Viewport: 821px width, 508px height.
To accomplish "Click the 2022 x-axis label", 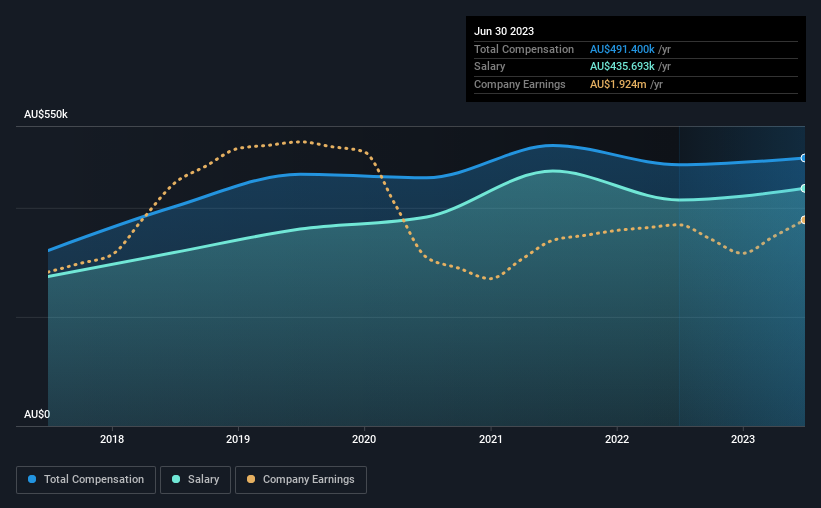I will (617, 439).
